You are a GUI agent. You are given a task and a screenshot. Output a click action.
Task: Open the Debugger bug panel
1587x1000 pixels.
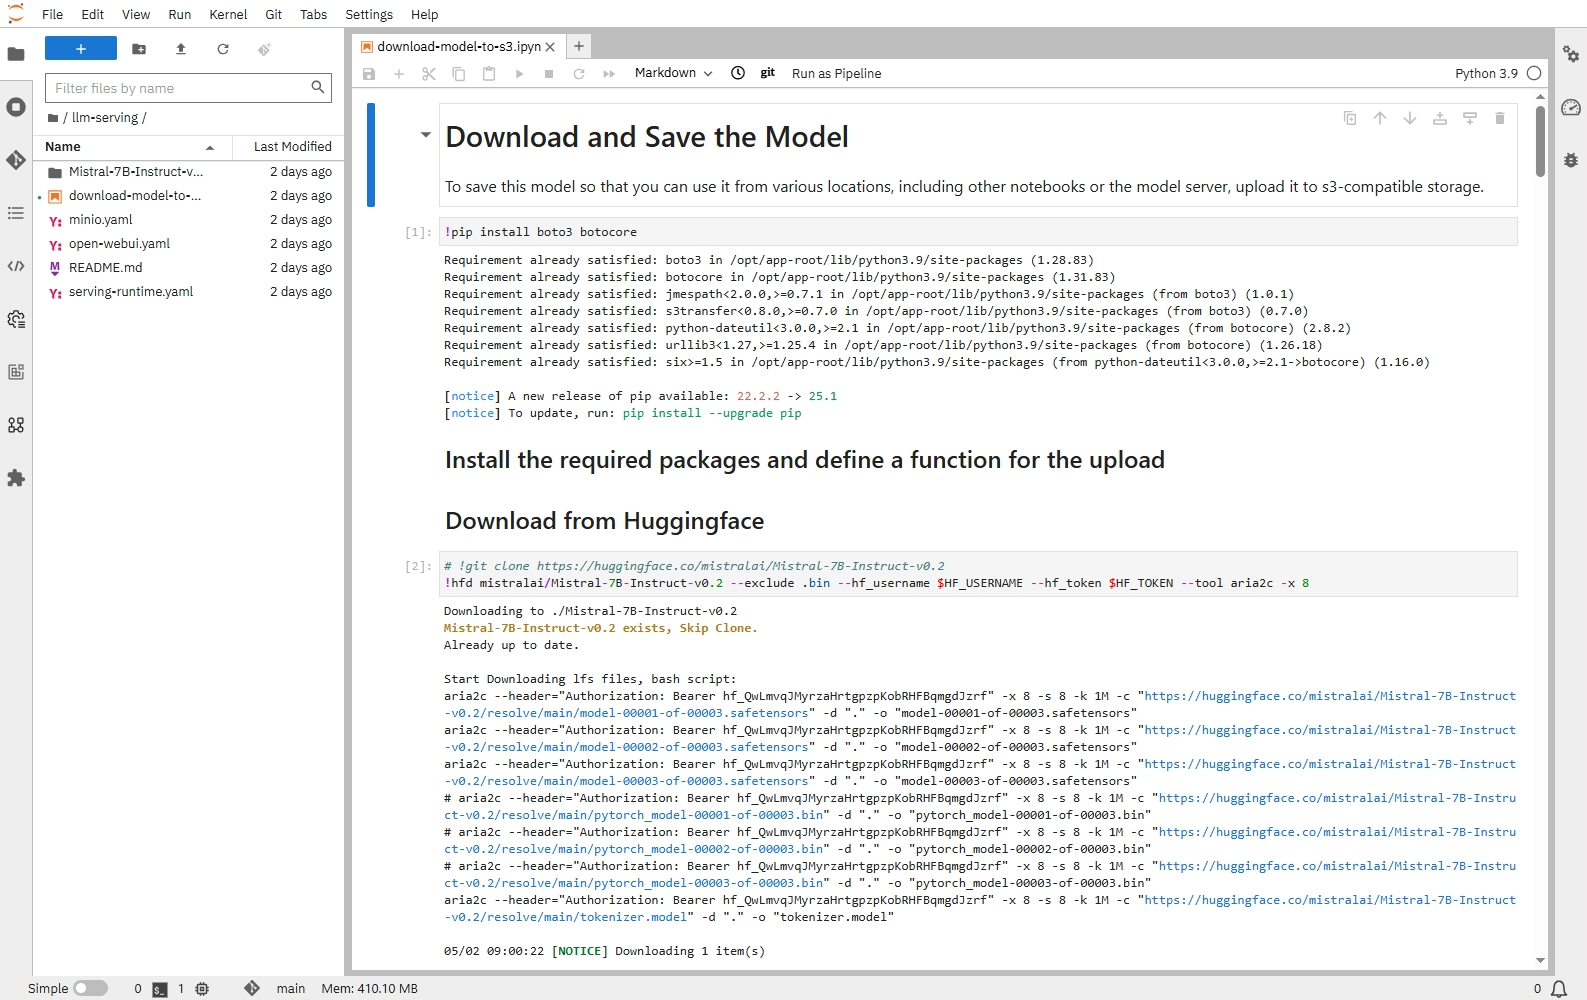1571,160
